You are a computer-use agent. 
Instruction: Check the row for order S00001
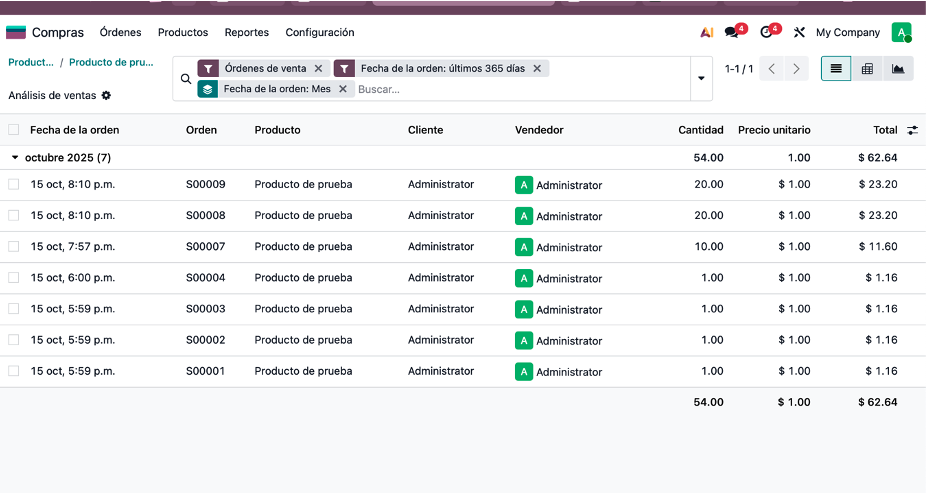pyautogui.click(x=14, y=371)
